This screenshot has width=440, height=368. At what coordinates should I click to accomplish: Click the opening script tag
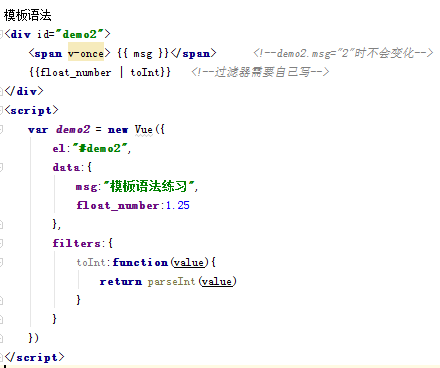(31, 110)
